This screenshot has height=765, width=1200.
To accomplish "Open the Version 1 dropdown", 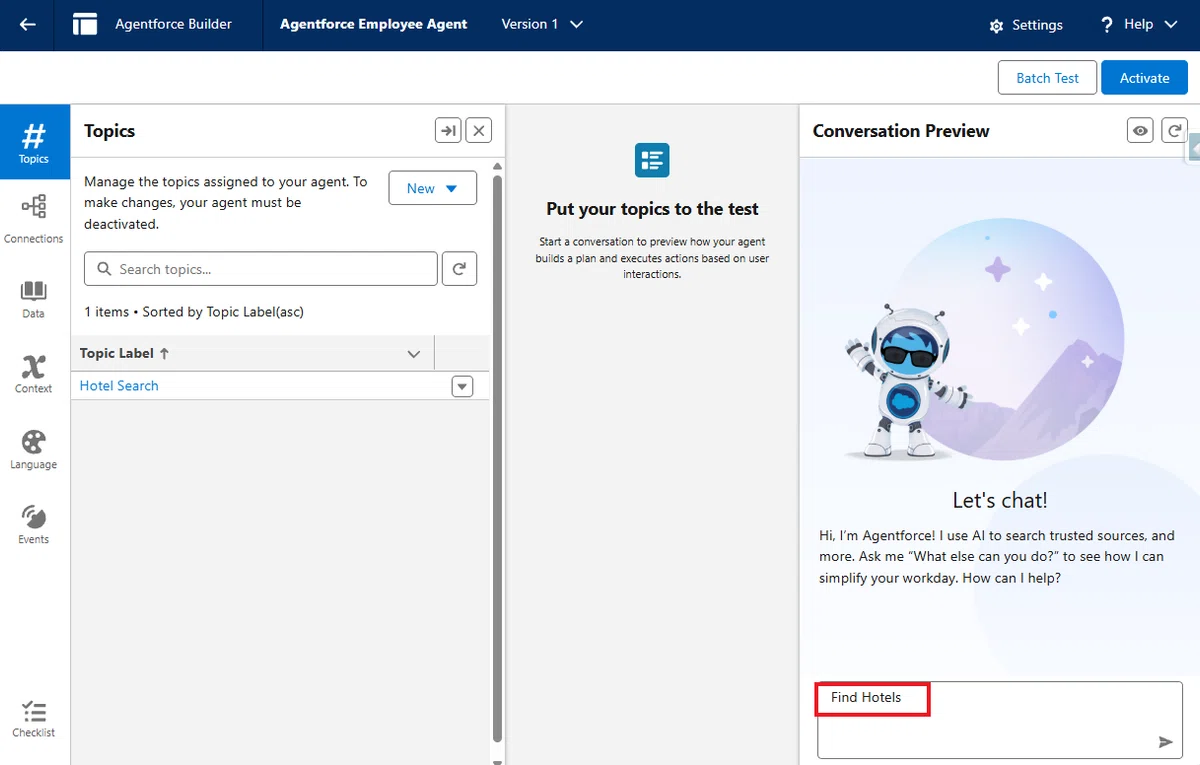I will pos(542,24).
